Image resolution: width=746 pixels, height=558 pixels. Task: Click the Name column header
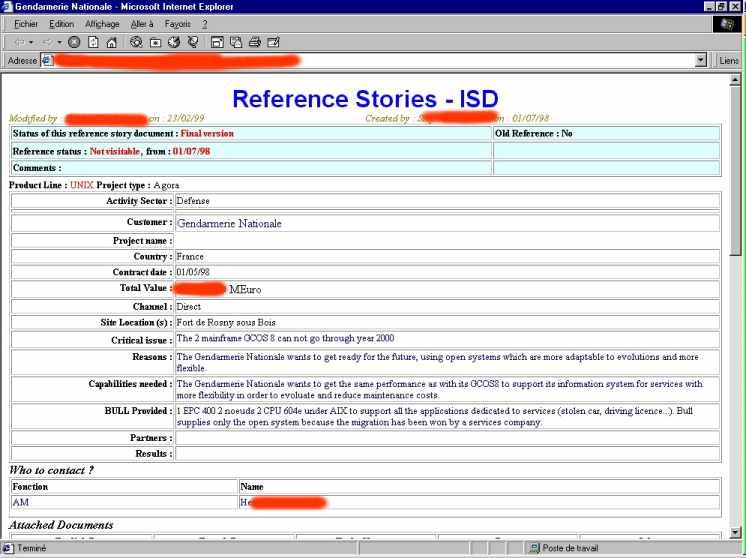coord(252,487)
